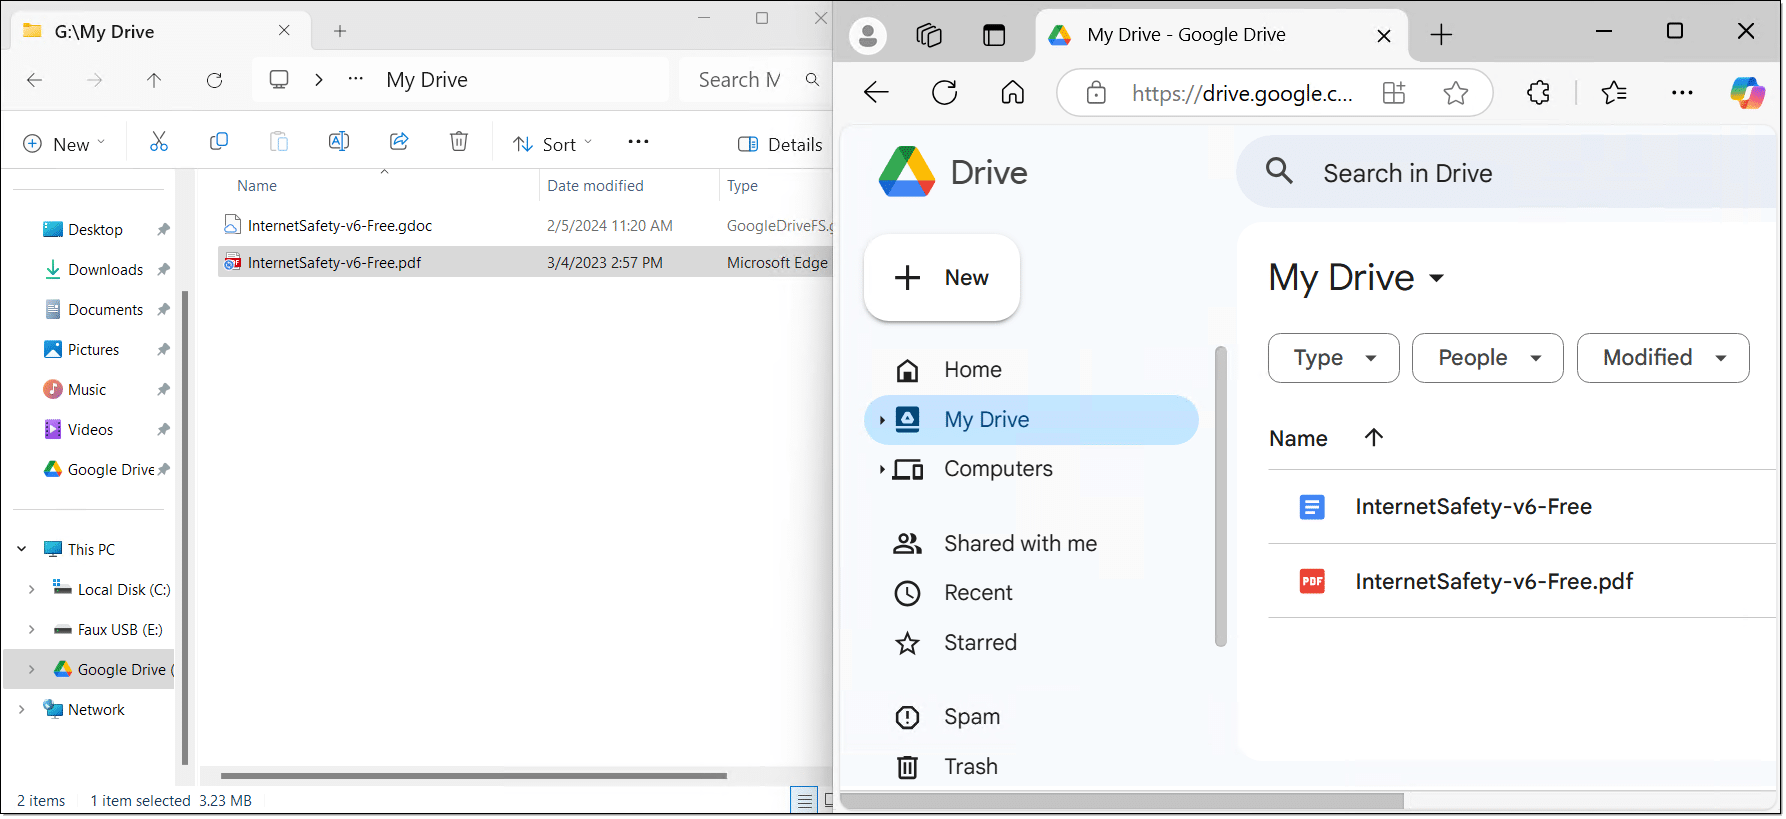Image resolution: width=1786 pixels, height=819 pixels.
Task: Click the Explorer horizontal scrollbar
Action: click(473, 775)
